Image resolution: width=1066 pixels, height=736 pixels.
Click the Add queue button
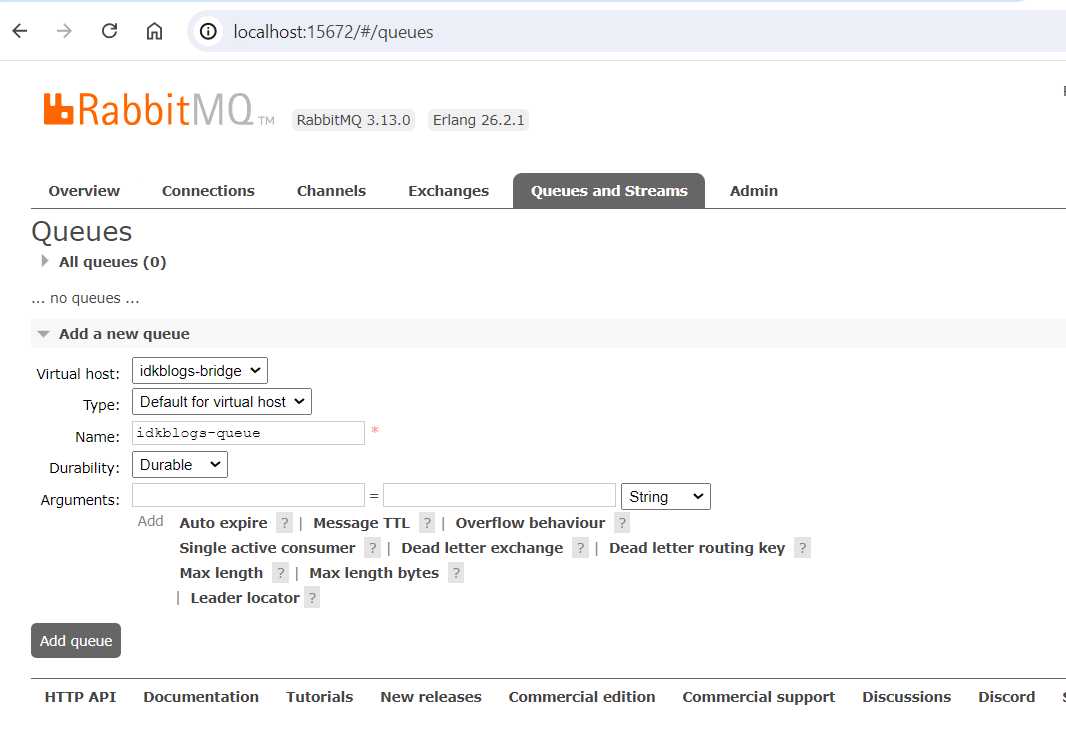76,641
